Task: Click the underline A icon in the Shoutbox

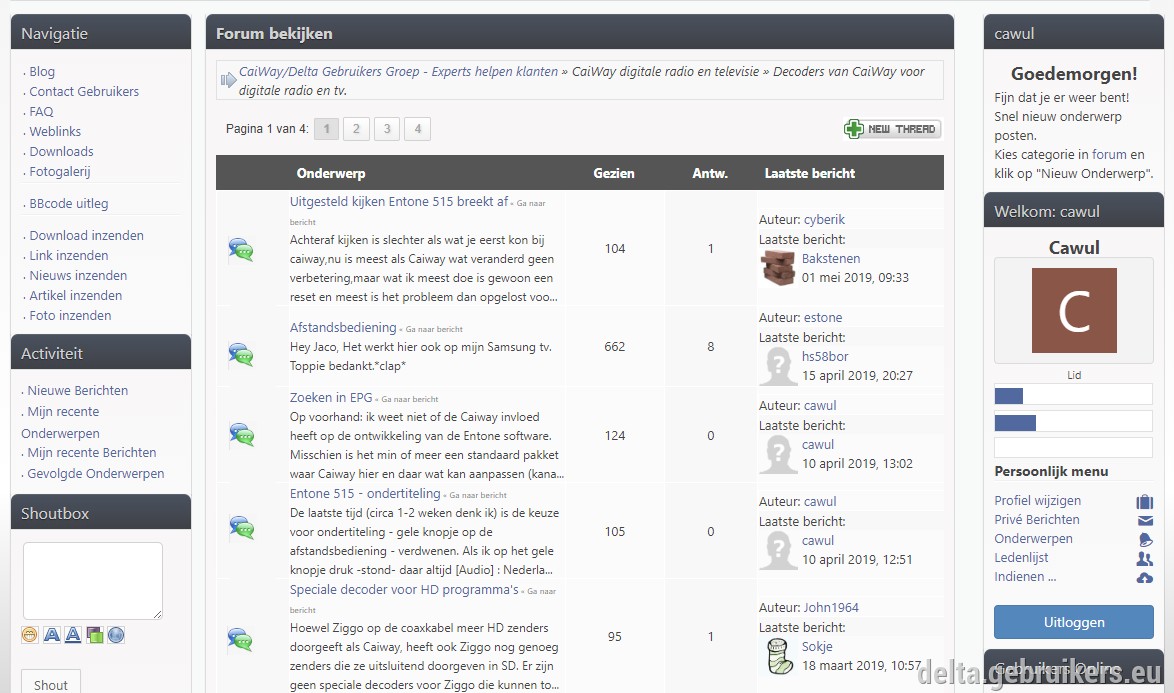Action: pyautogui.click(x=73, y=635)
